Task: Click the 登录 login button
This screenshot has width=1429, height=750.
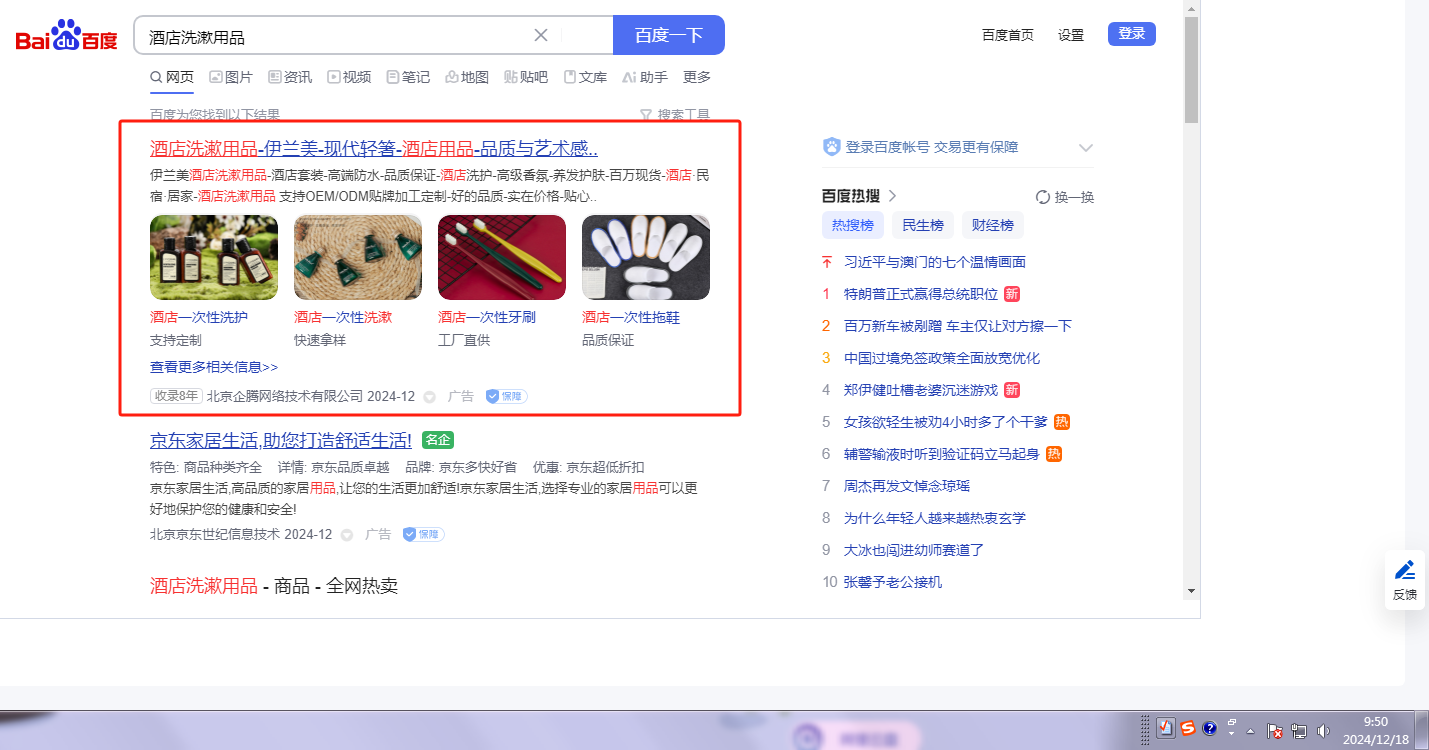Action: click(x=1132, y=34)
